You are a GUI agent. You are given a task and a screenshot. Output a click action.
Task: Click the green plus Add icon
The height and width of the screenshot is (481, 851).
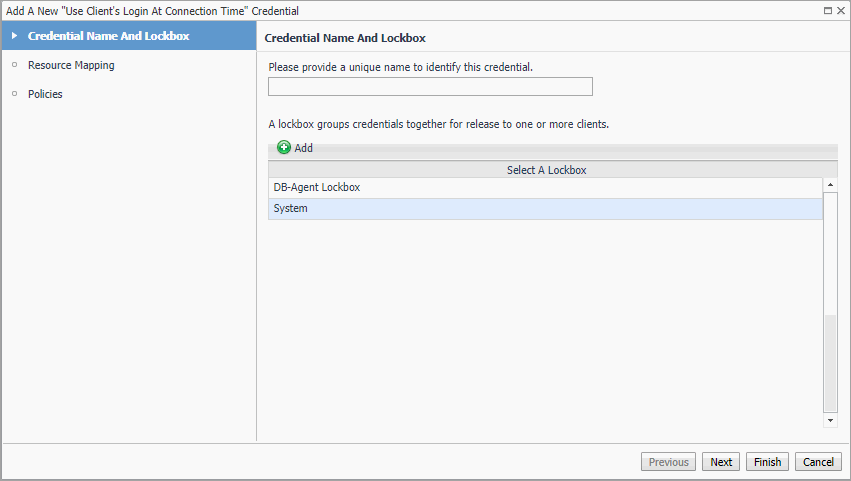(x=284, y=148)
